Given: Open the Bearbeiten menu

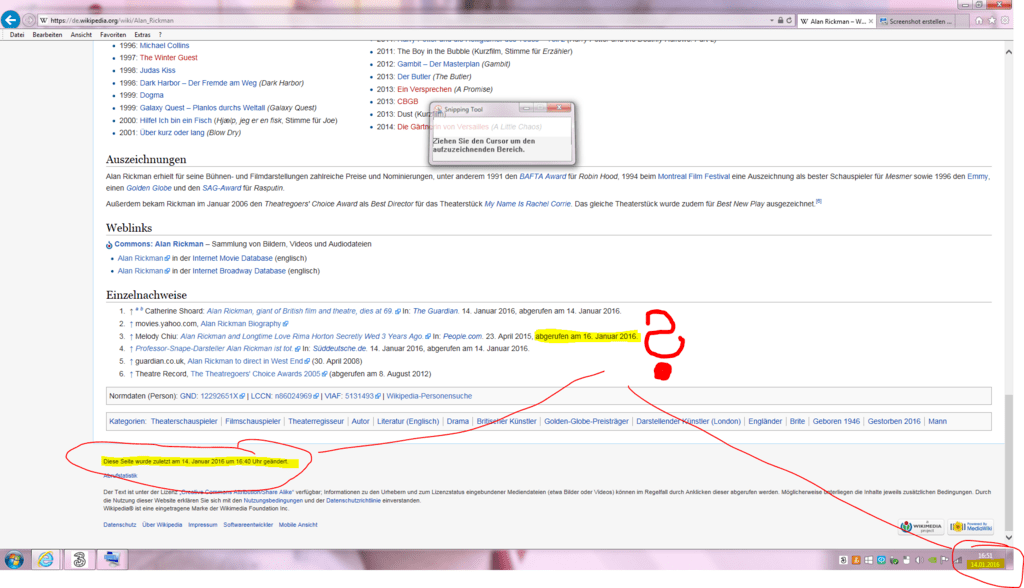Looking at the screenshot, I should click(47, 35).
